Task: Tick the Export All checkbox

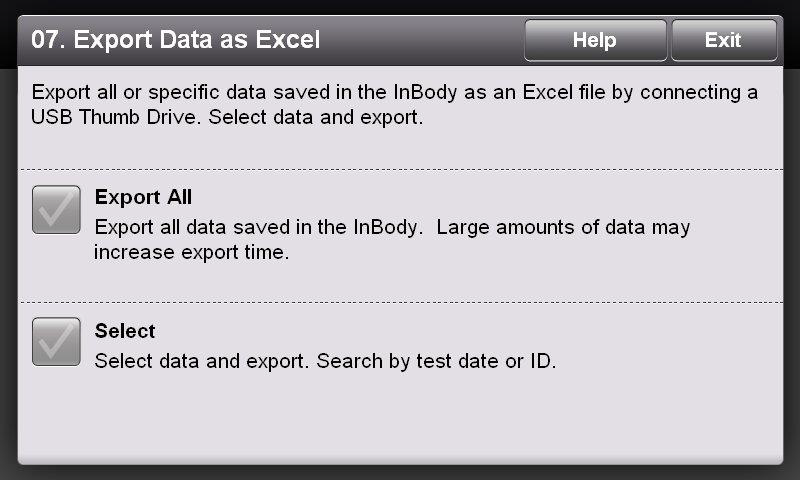Action: point(56,210)
